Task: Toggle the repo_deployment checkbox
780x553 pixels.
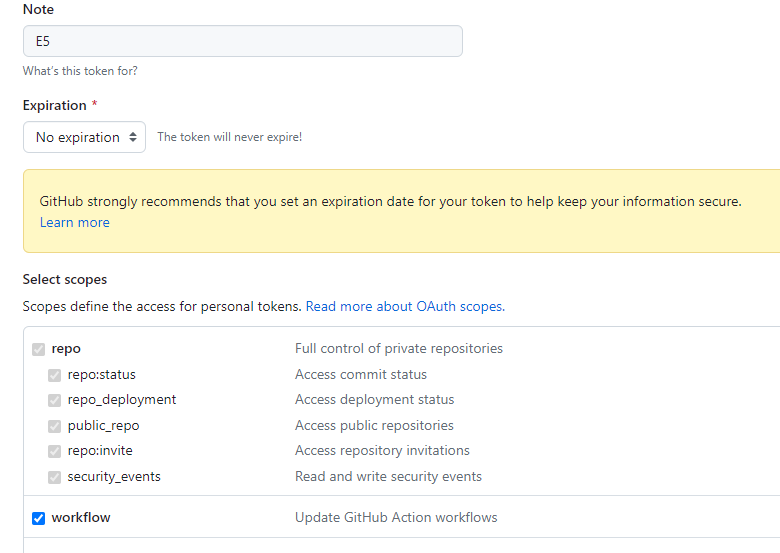Action: point(54,400)
